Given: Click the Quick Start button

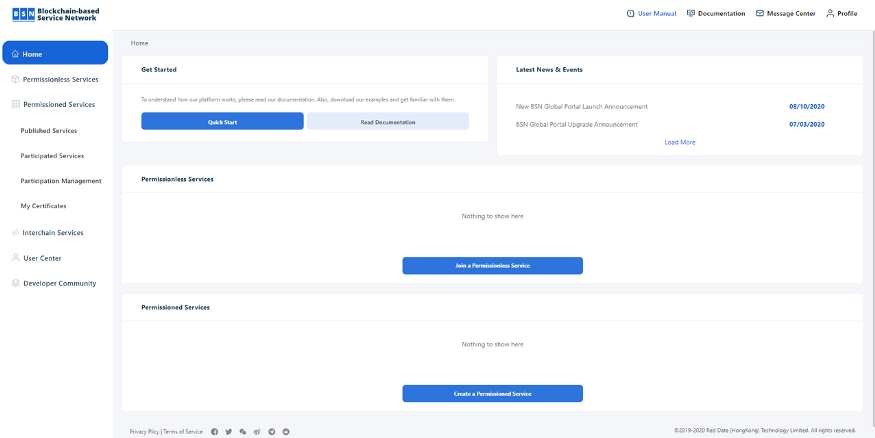Looking at the screenshot, I should [x=222, y=122].
